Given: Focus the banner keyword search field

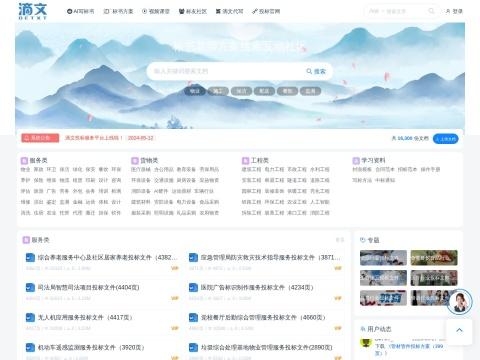Looking at the screenshot, I should tap(227, 71).
